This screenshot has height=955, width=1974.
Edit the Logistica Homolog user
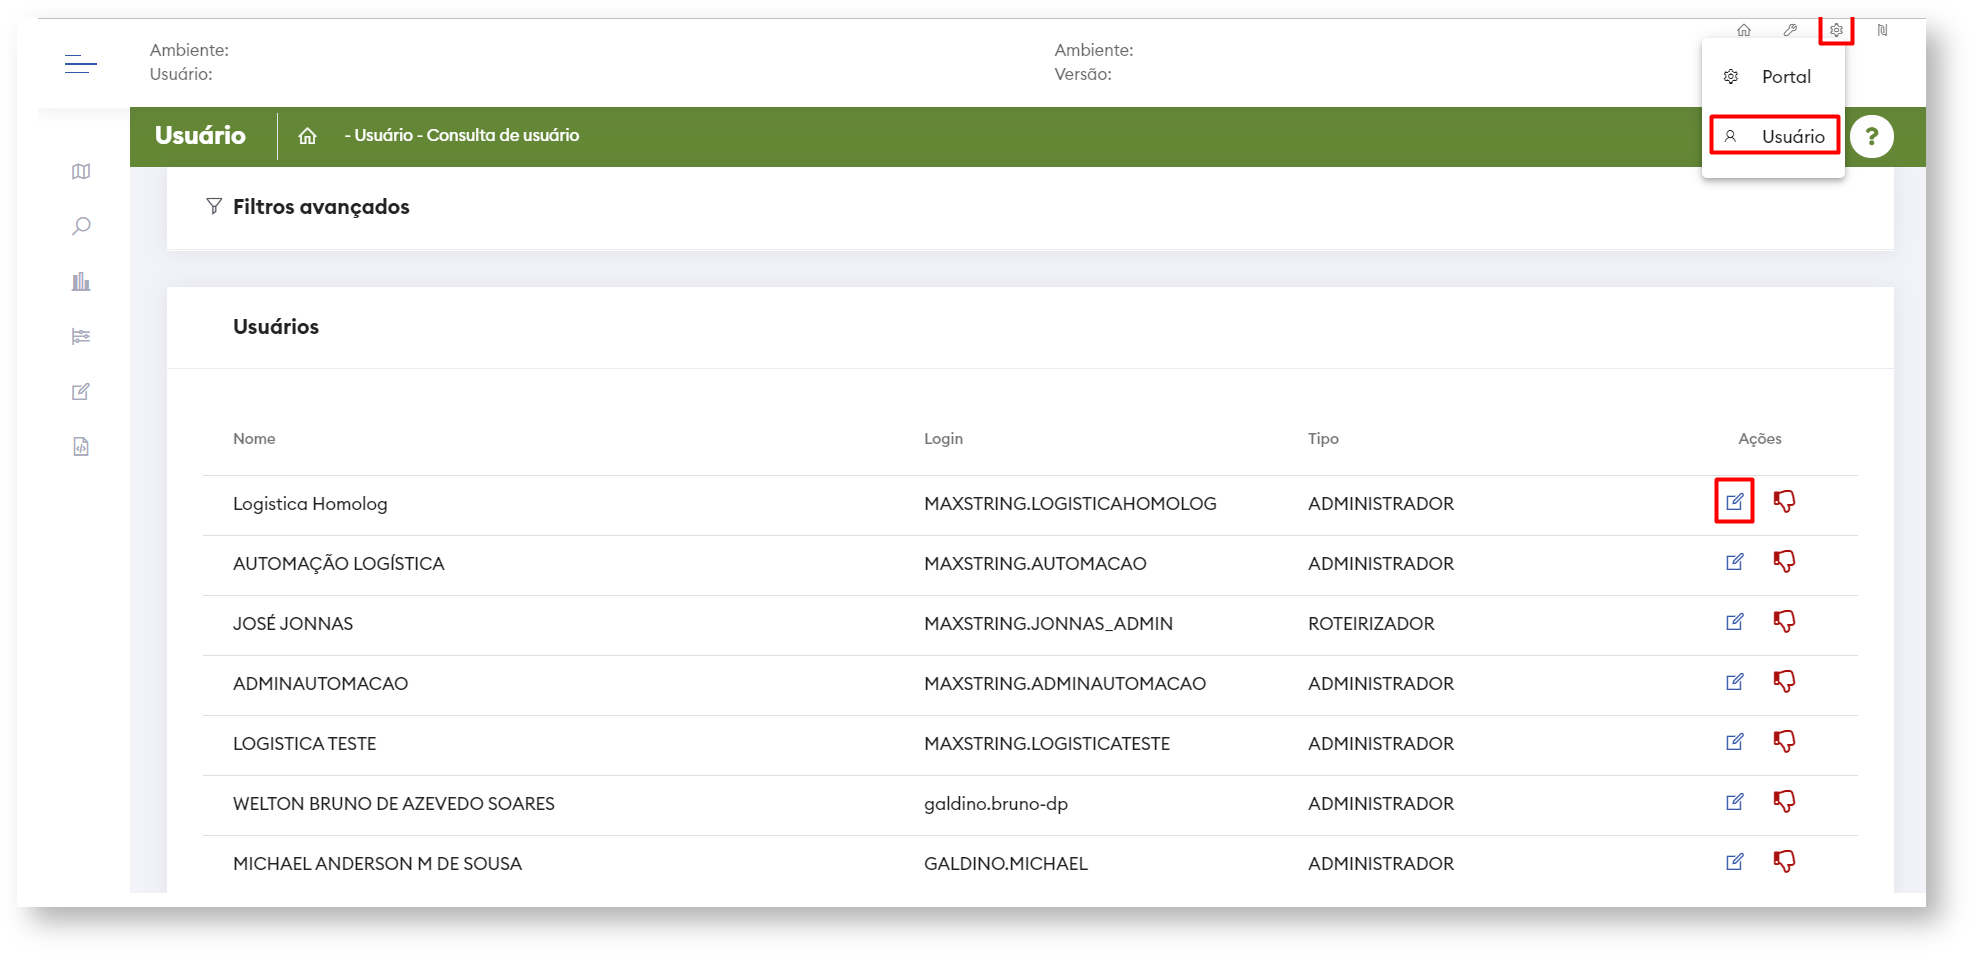point(1734,501)
